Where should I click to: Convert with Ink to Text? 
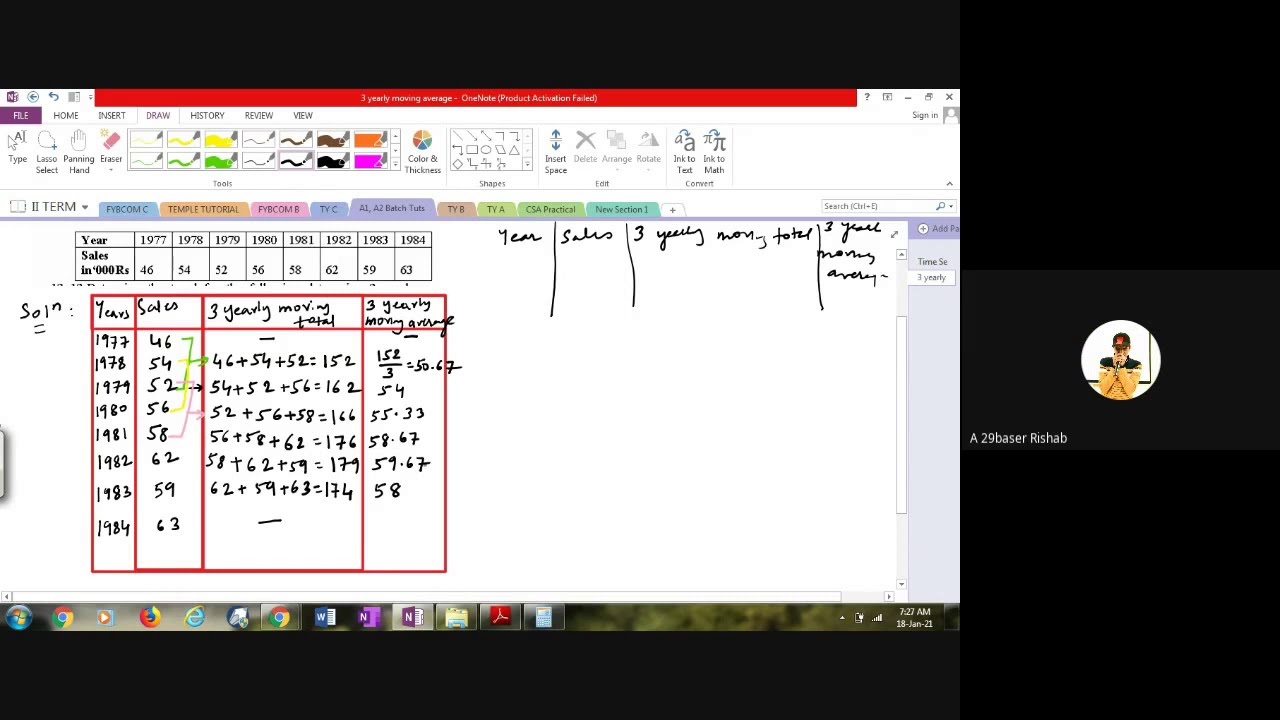pos(684,153)
